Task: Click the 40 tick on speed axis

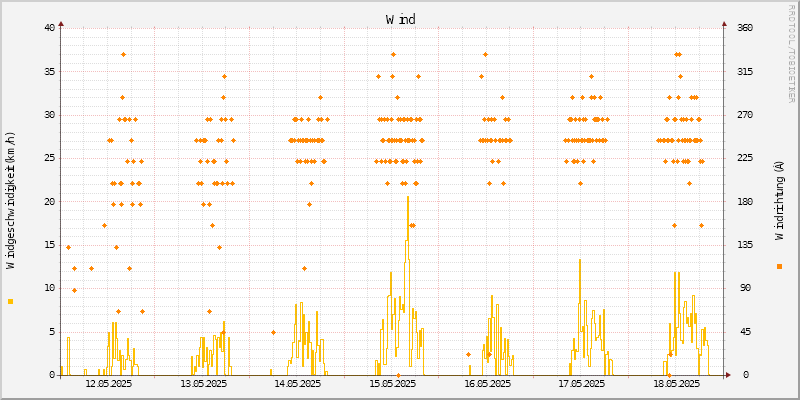Action: [48, 27]
